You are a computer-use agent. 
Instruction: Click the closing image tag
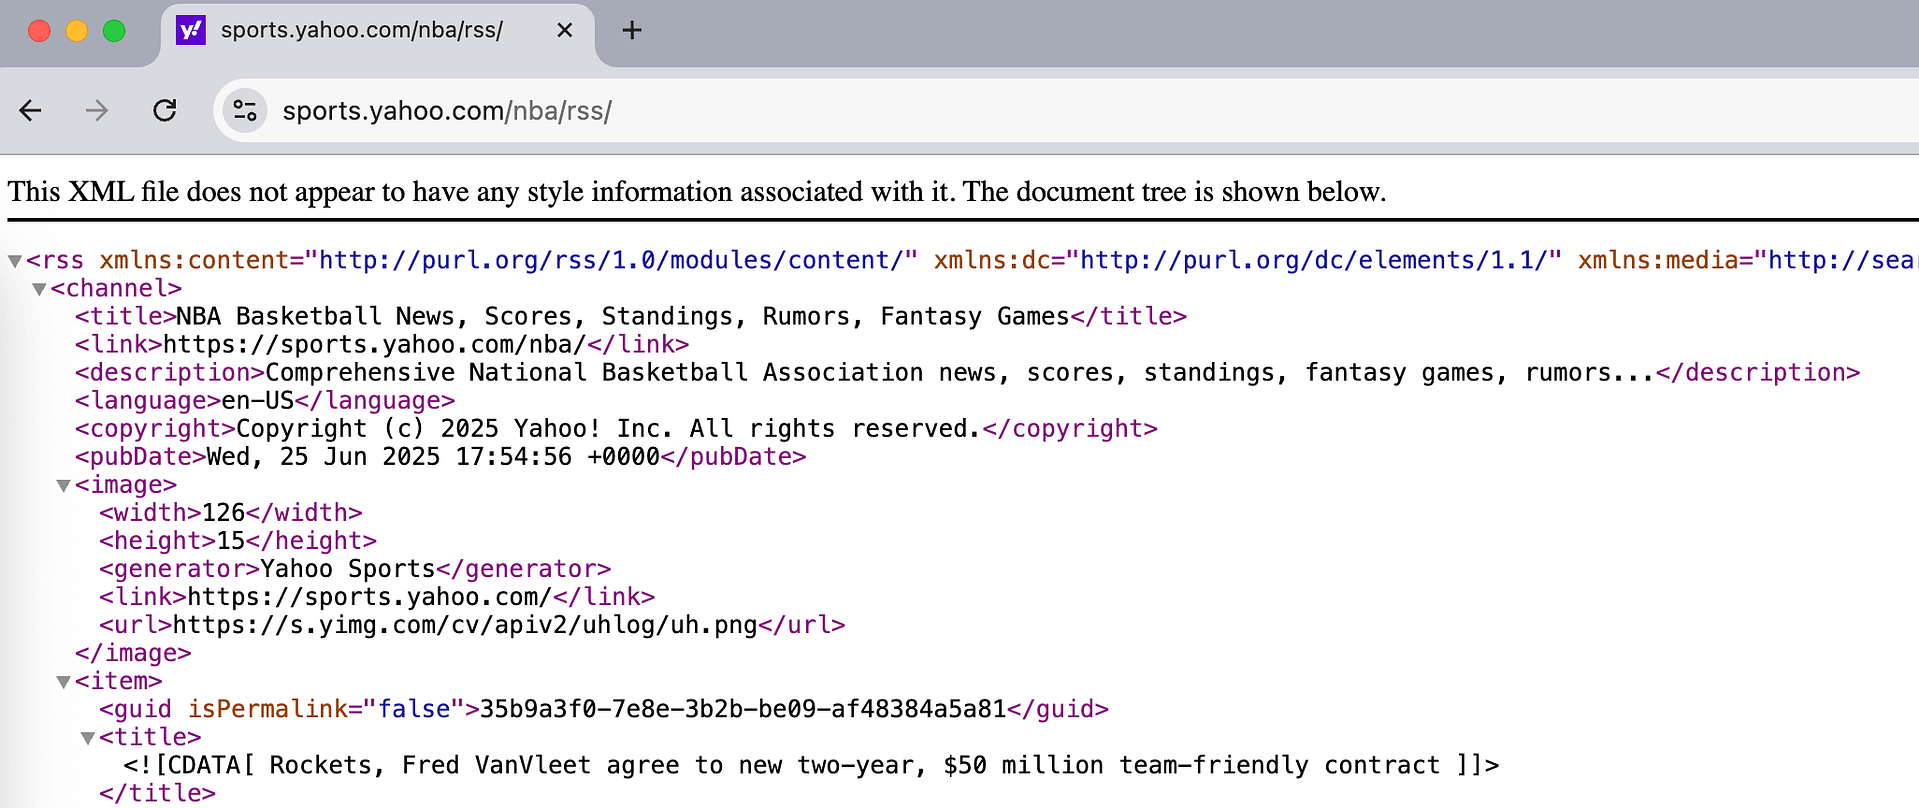coord(133,652)
